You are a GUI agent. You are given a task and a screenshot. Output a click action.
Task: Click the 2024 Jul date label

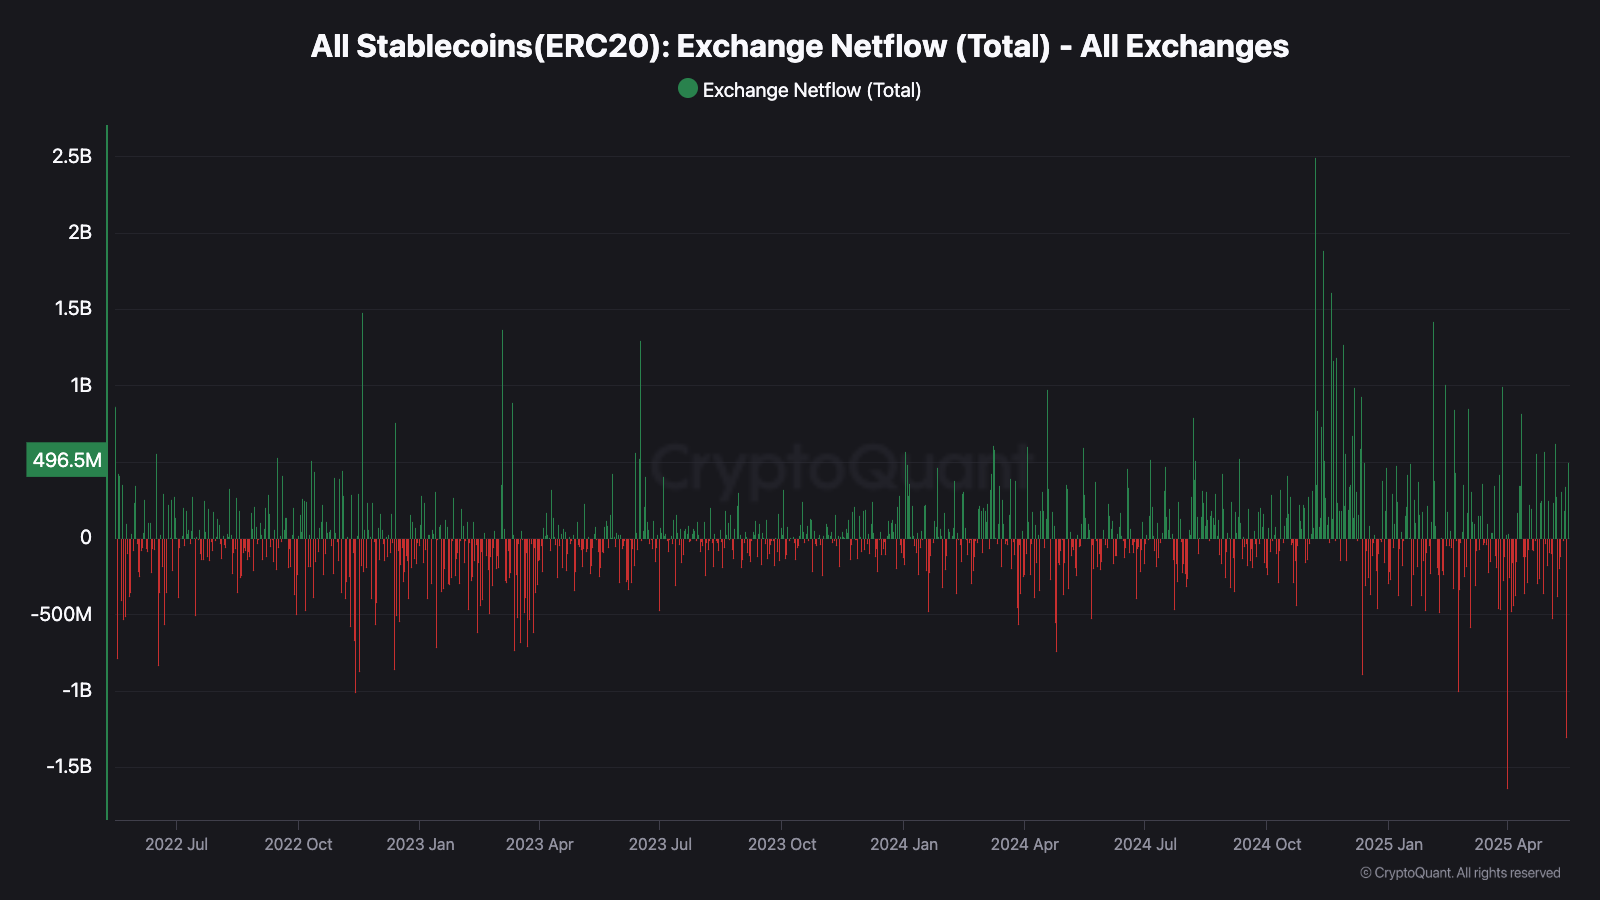1145,844
